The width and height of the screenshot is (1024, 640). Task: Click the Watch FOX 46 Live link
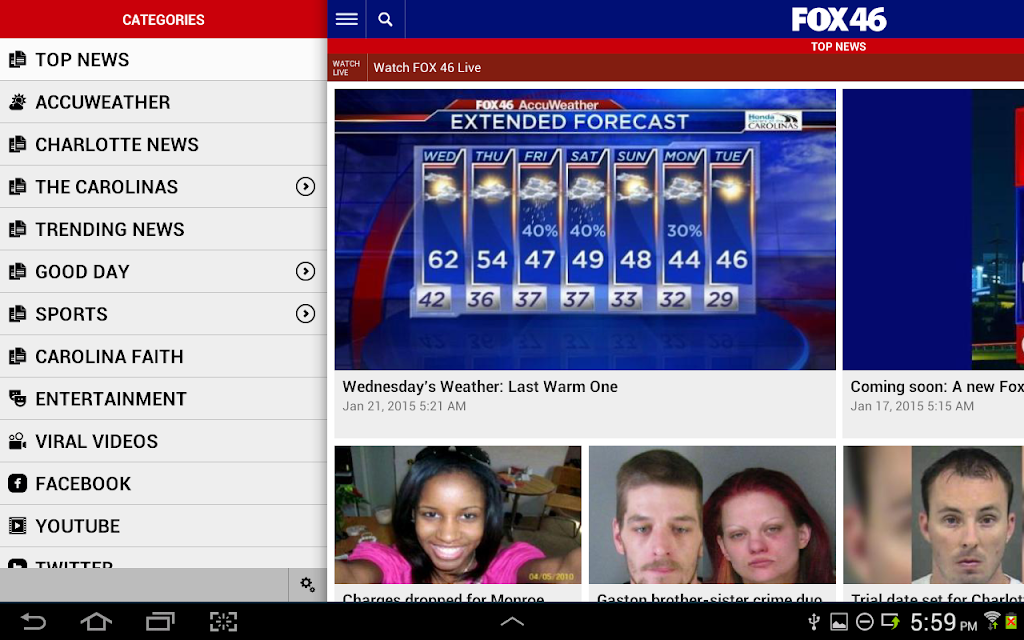[x=427, y=67]
